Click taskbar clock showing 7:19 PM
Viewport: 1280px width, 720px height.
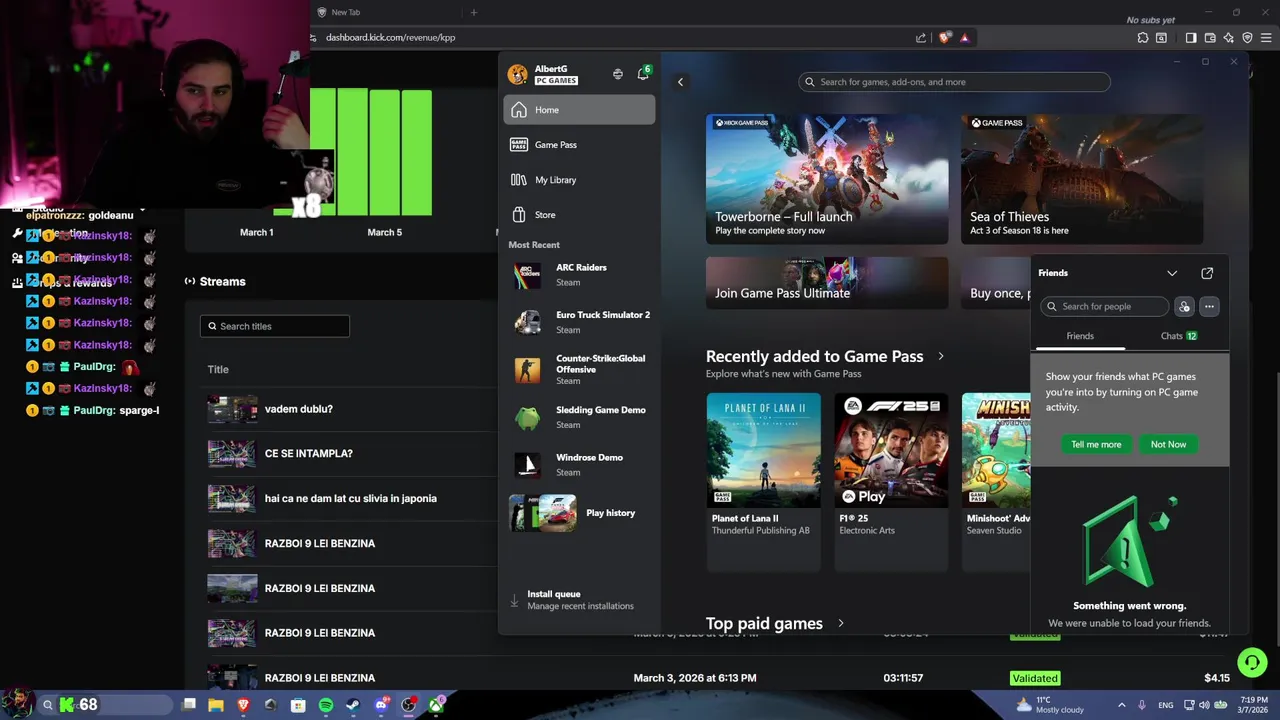1253,705
